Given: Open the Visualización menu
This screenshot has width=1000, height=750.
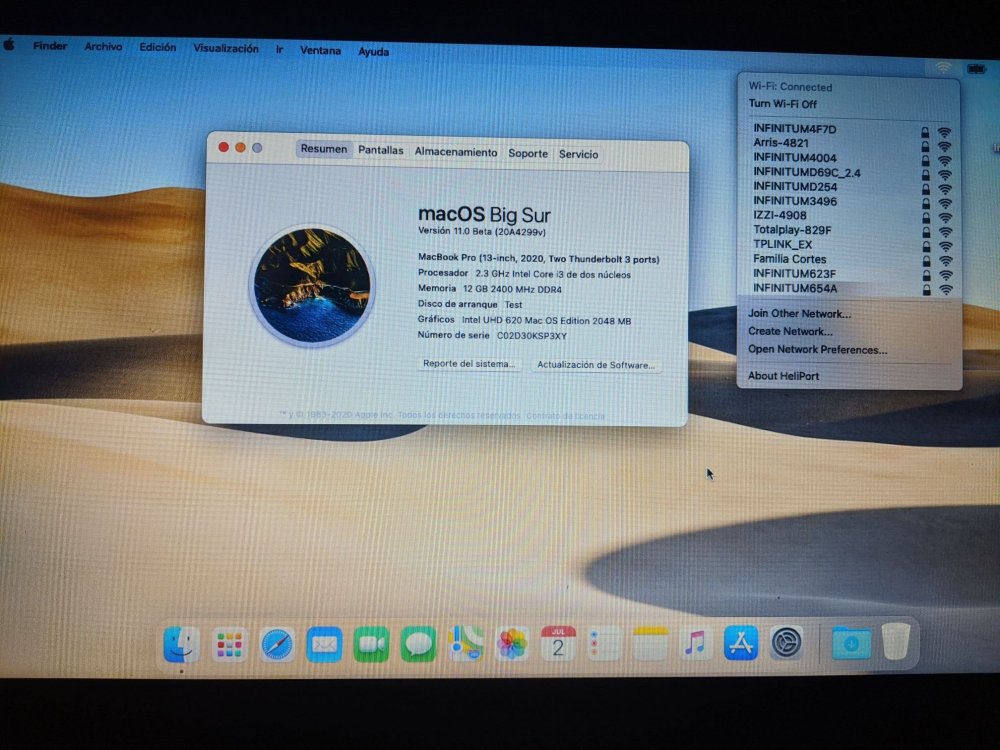Looking at the screenshot, I should tap(226, 48).
